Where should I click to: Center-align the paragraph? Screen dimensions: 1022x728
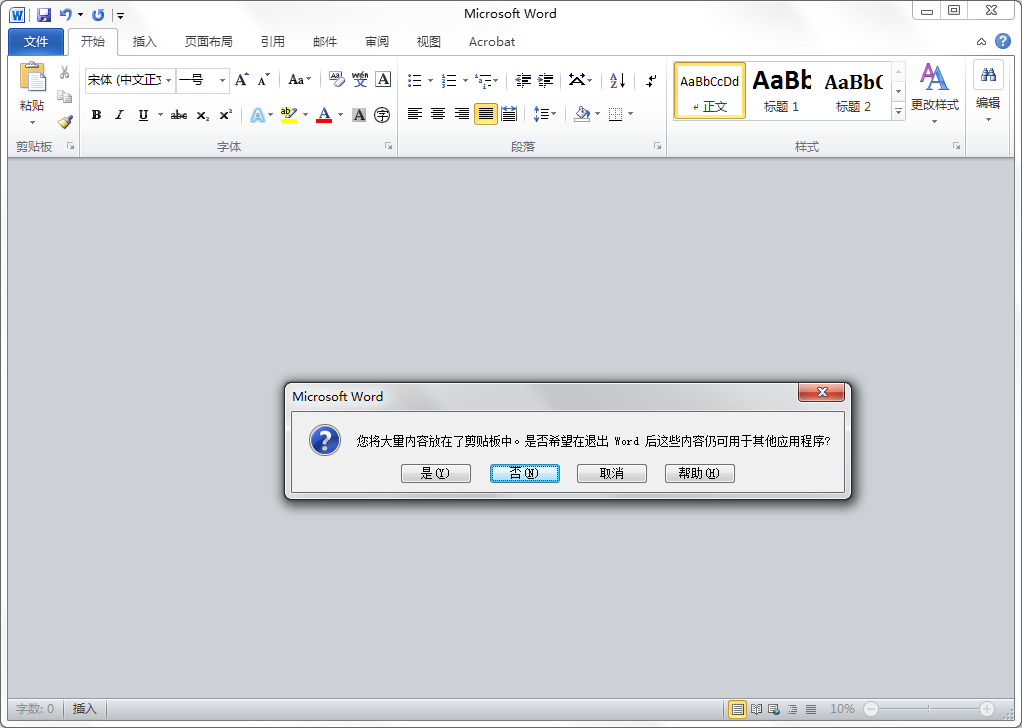click(x=438, y=114)
